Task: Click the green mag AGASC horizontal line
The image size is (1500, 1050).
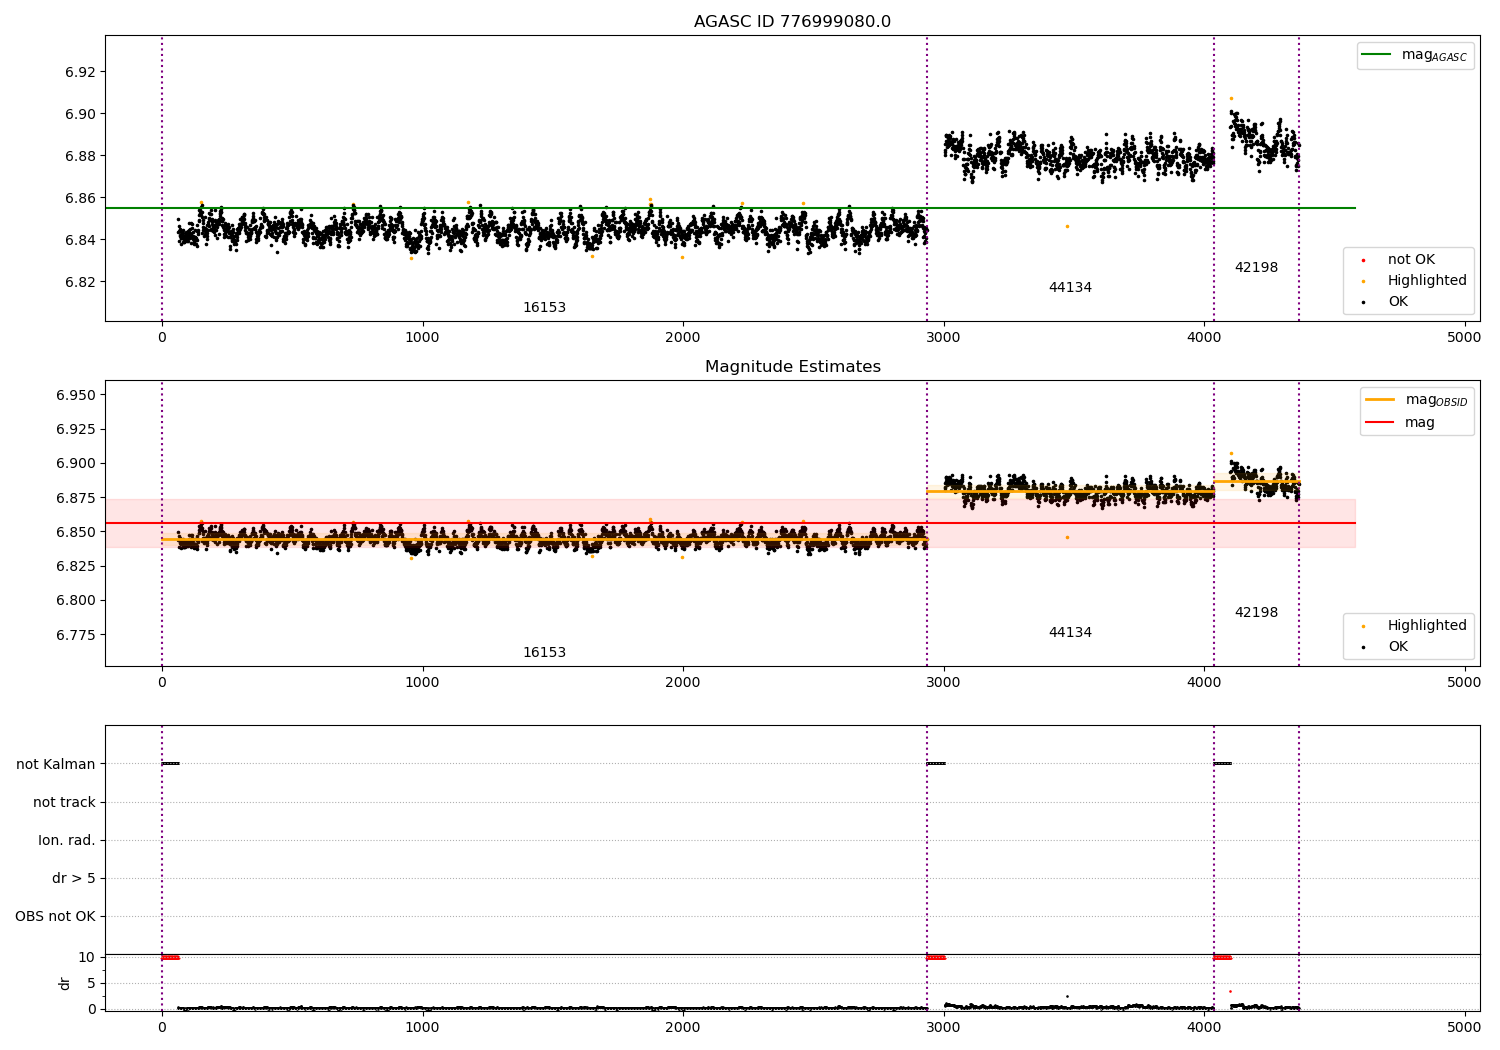Action: pos(730,208)
